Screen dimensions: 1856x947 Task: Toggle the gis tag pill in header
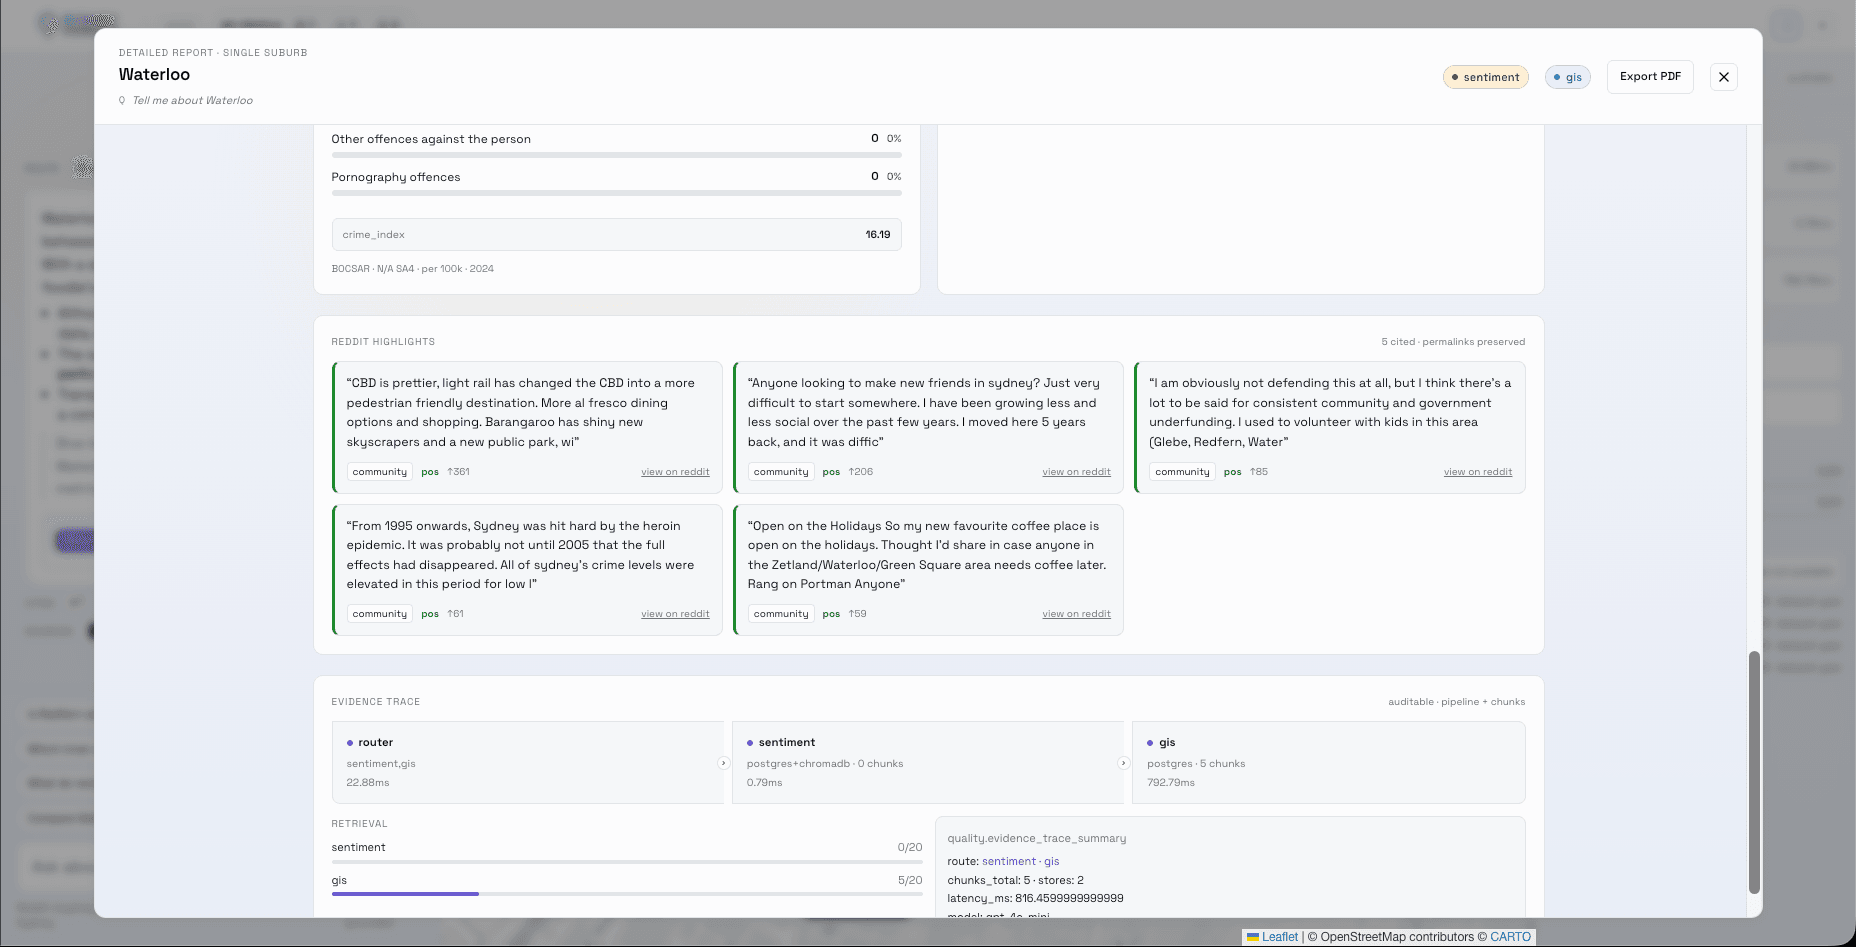[x=1567, y=77]
